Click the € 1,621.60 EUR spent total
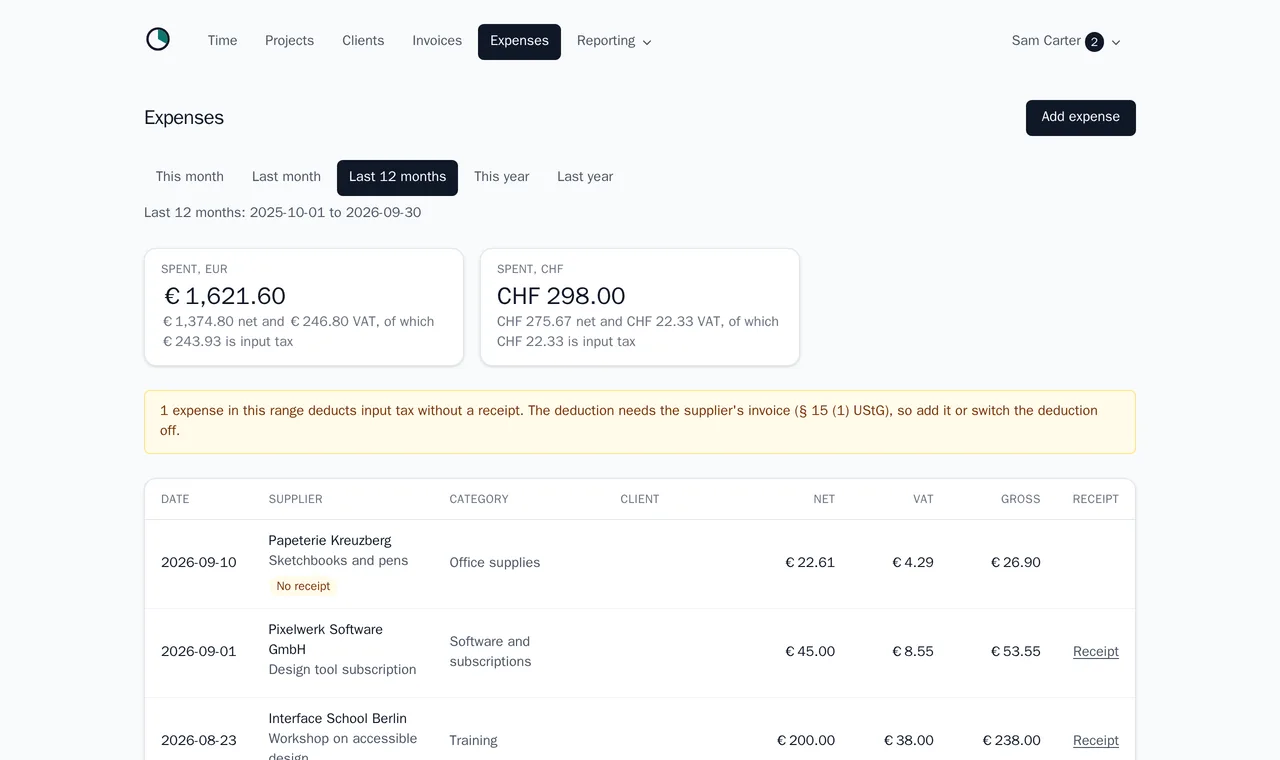 225,296
